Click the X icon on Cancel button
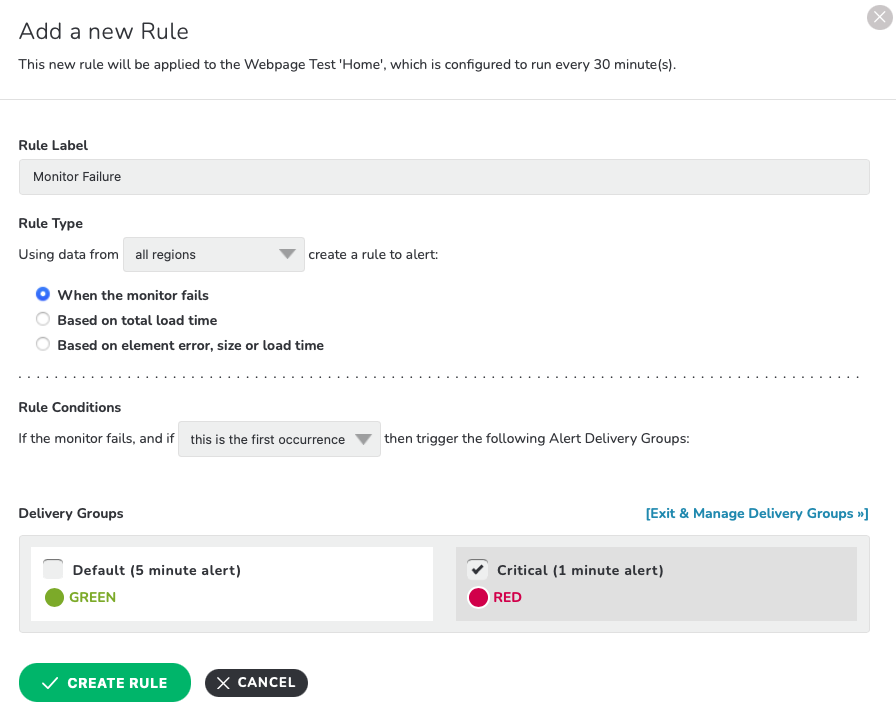Screen dimensions: 896x723 click(223, 683)
